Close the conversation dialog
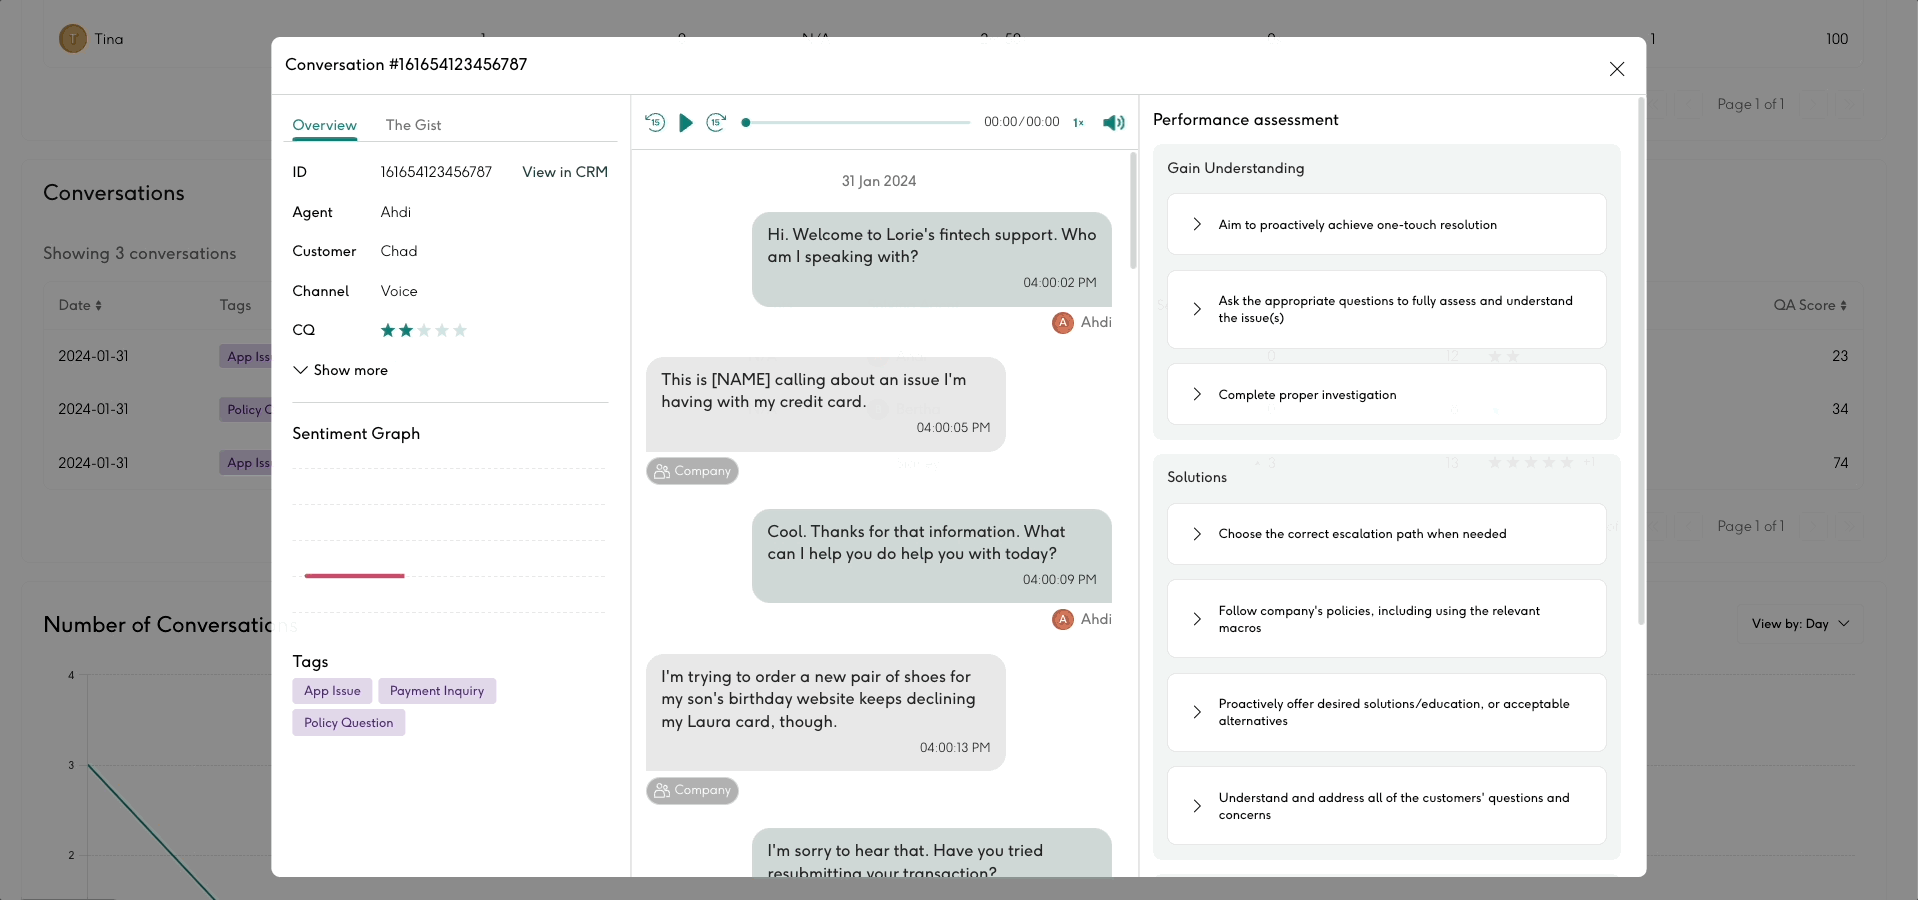1918x900 pixels. 1616,69
